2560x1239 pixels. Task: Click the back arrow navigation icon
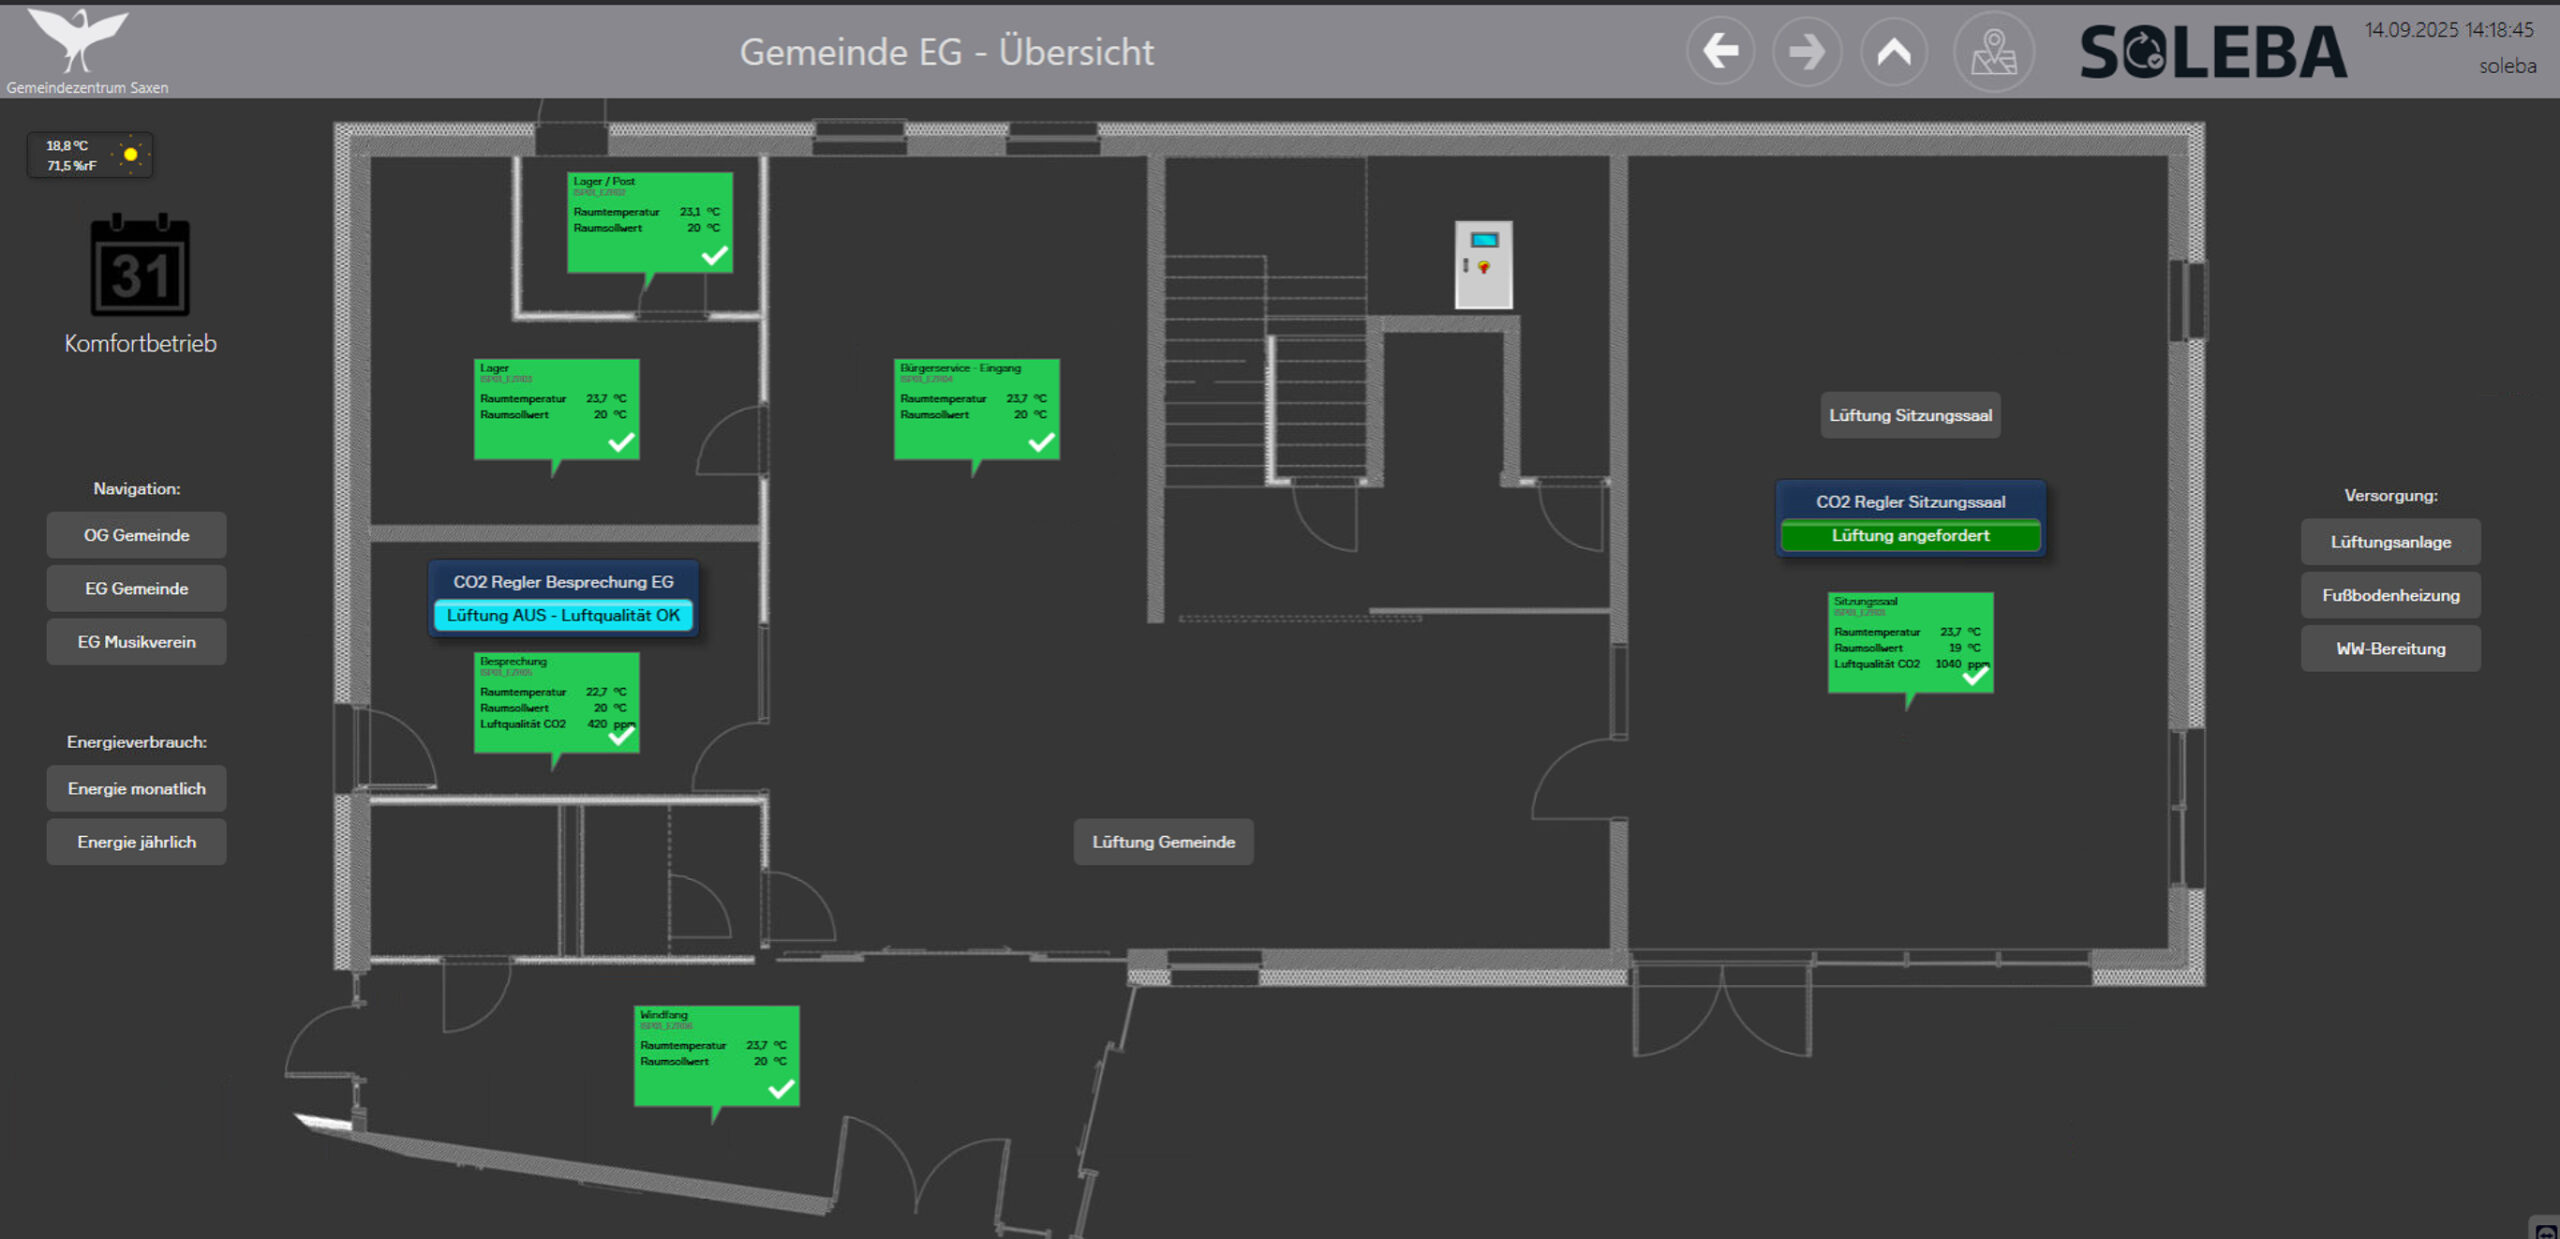[1720, 51]
